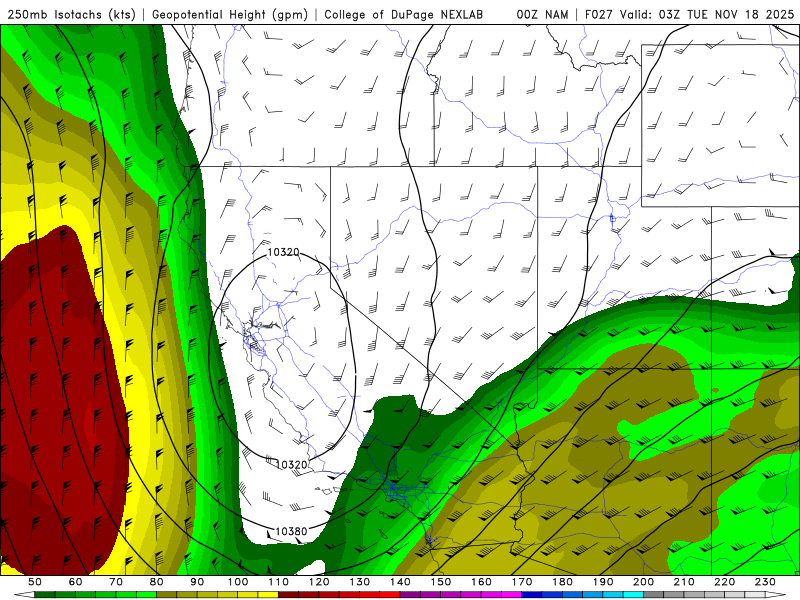Screen dimensions: 800x600
Task: Click the dark blue swatch starting at 170 kts
Action: 532,594
